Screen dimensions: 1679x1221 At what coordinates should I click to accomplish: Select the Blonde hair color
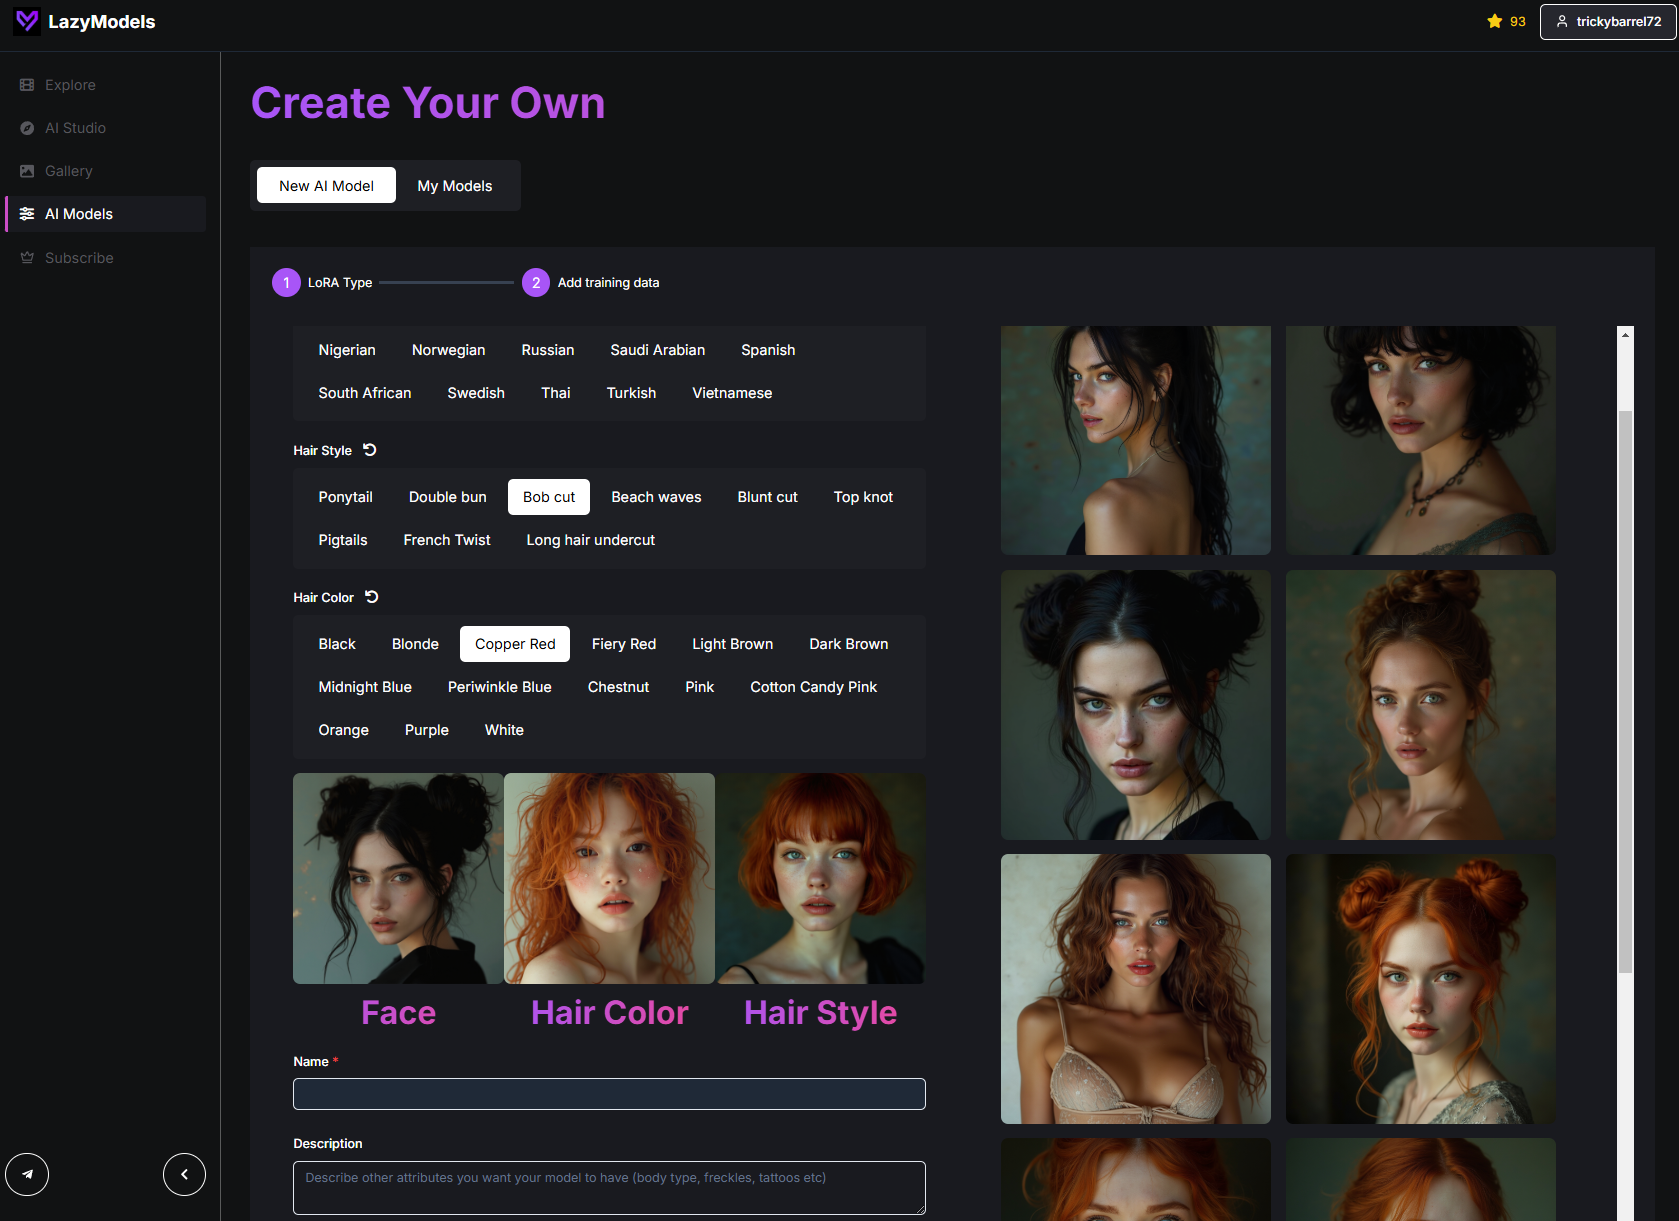[x=415, y=644]
